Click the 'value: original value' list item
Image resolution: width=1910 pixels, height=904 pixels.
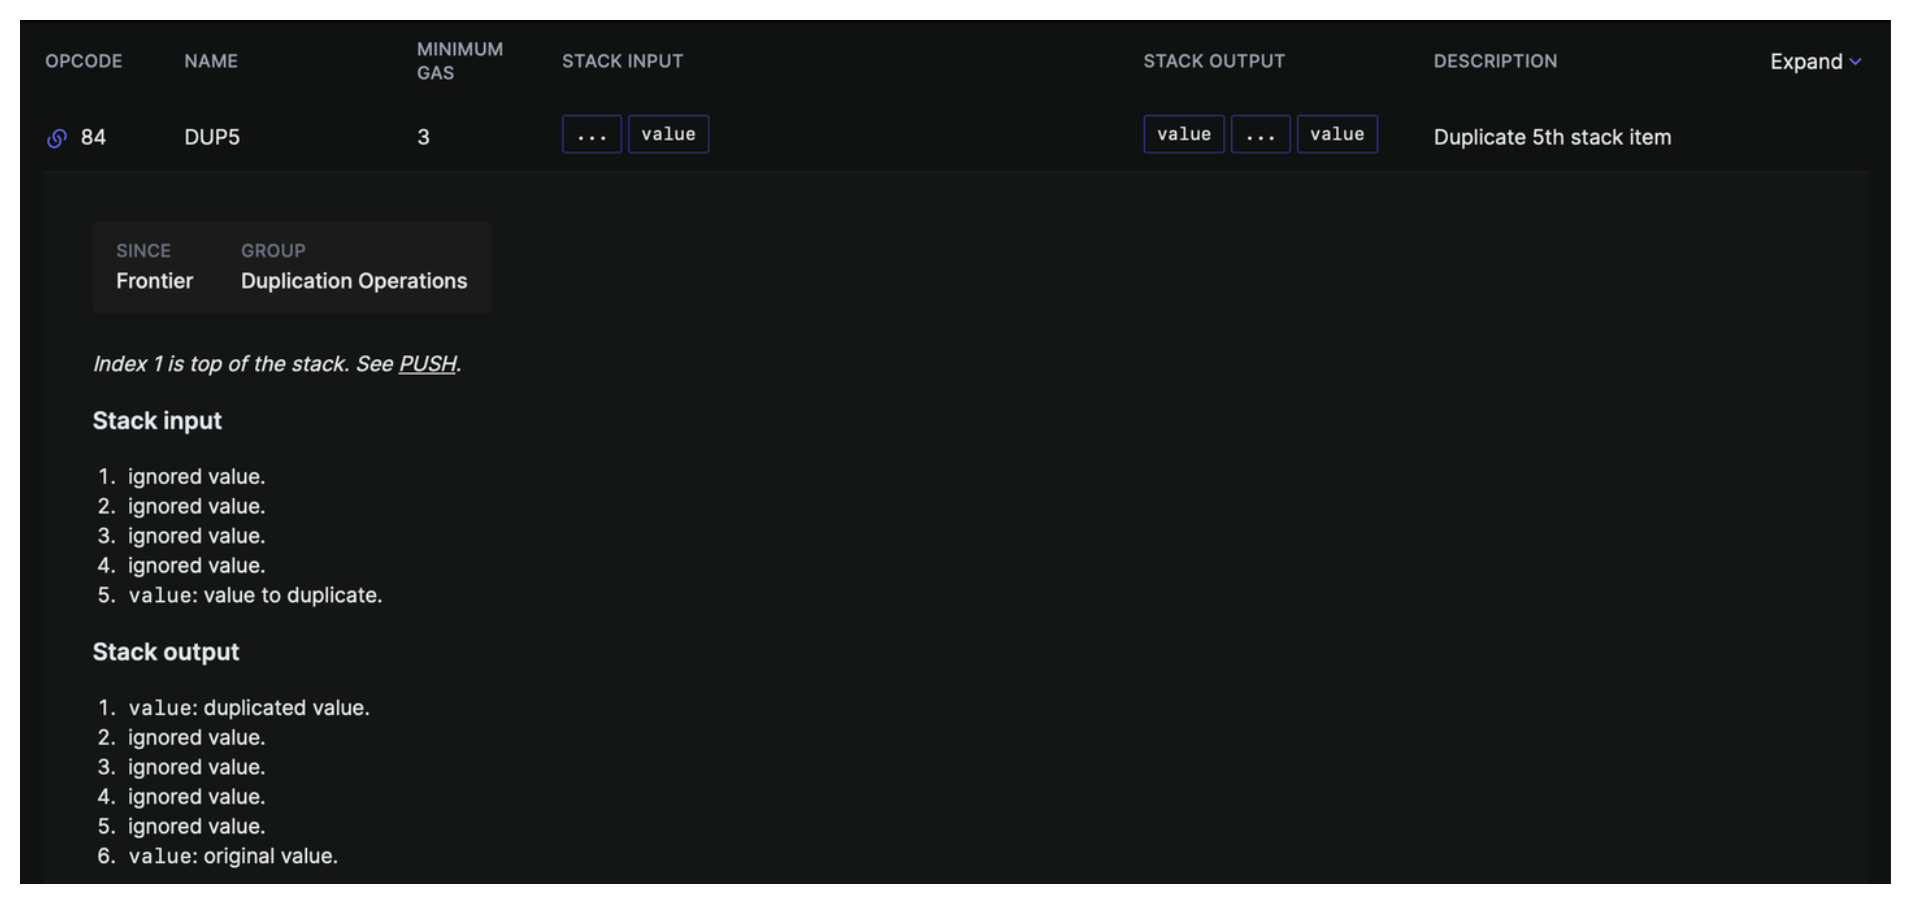[233, 856]
